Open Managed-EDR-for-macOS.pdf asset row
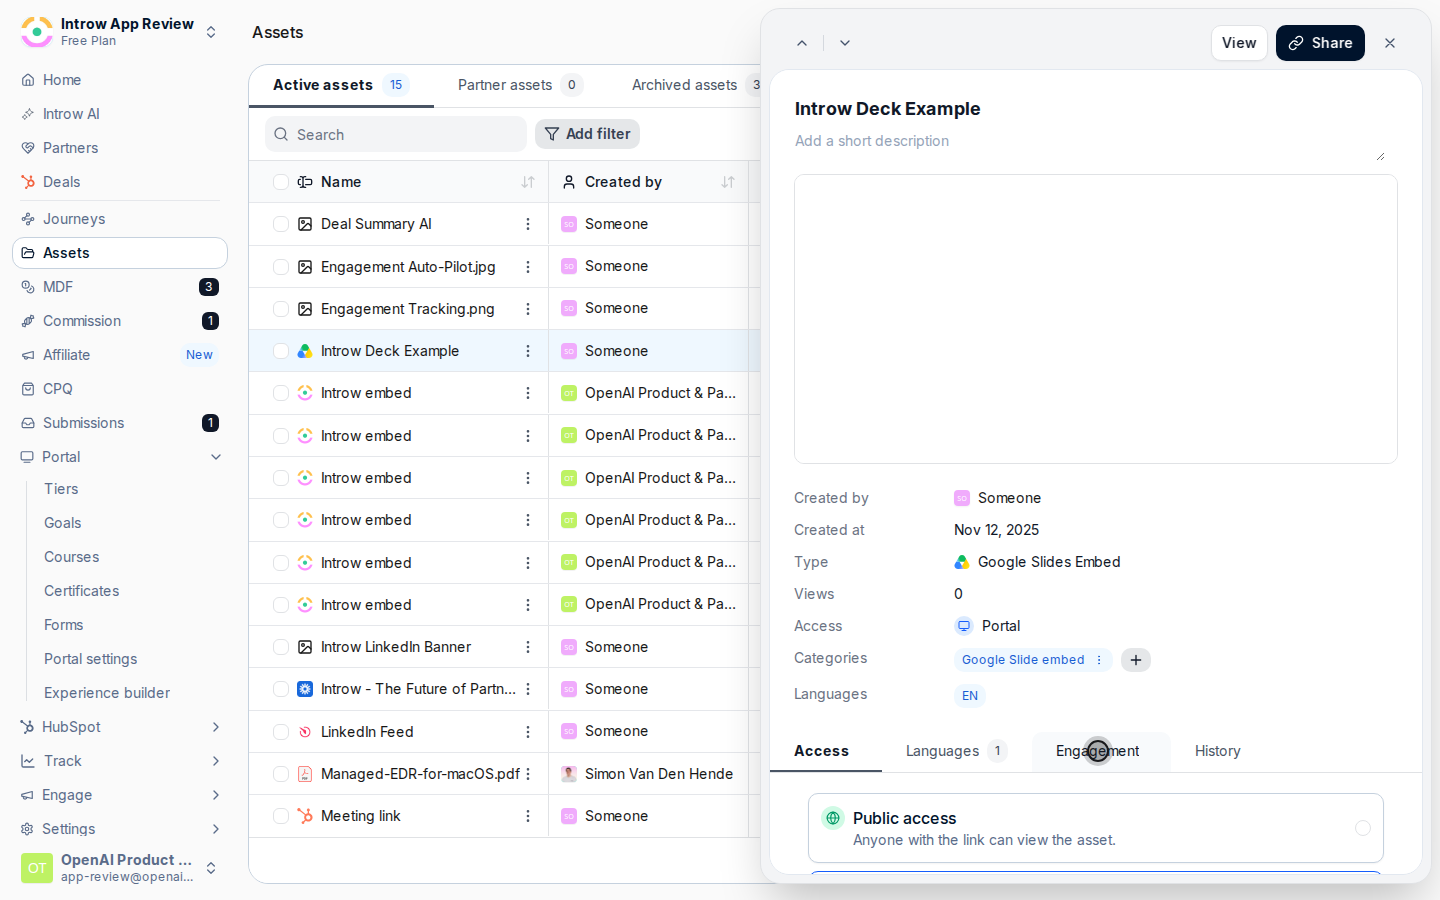Viewport: 1440px width, 900px height. 420,774
